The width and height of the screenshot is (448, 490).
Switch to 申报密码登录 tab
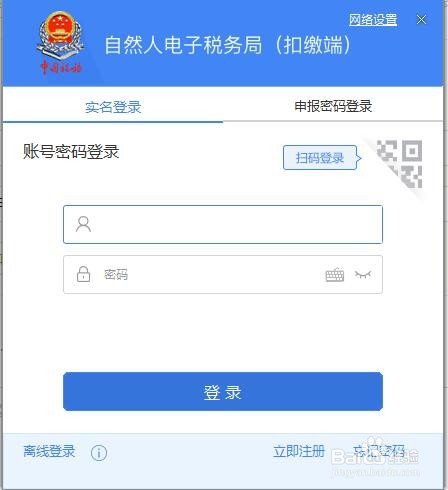coord(333,106)
